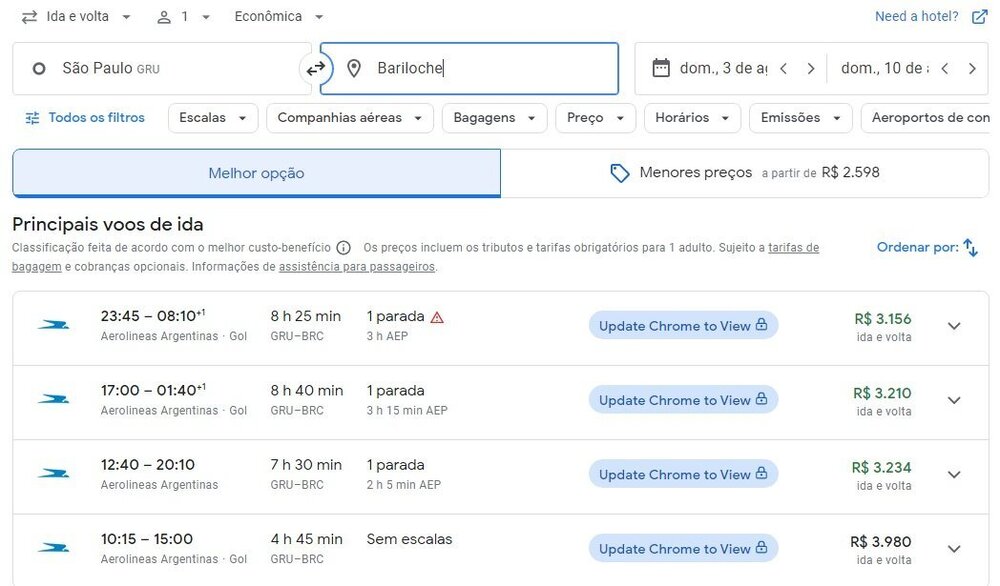Expand the 10:15 – 15:00 nonstop flight
The width and height of the screenshot is (1000, 586).
point(954,549)
